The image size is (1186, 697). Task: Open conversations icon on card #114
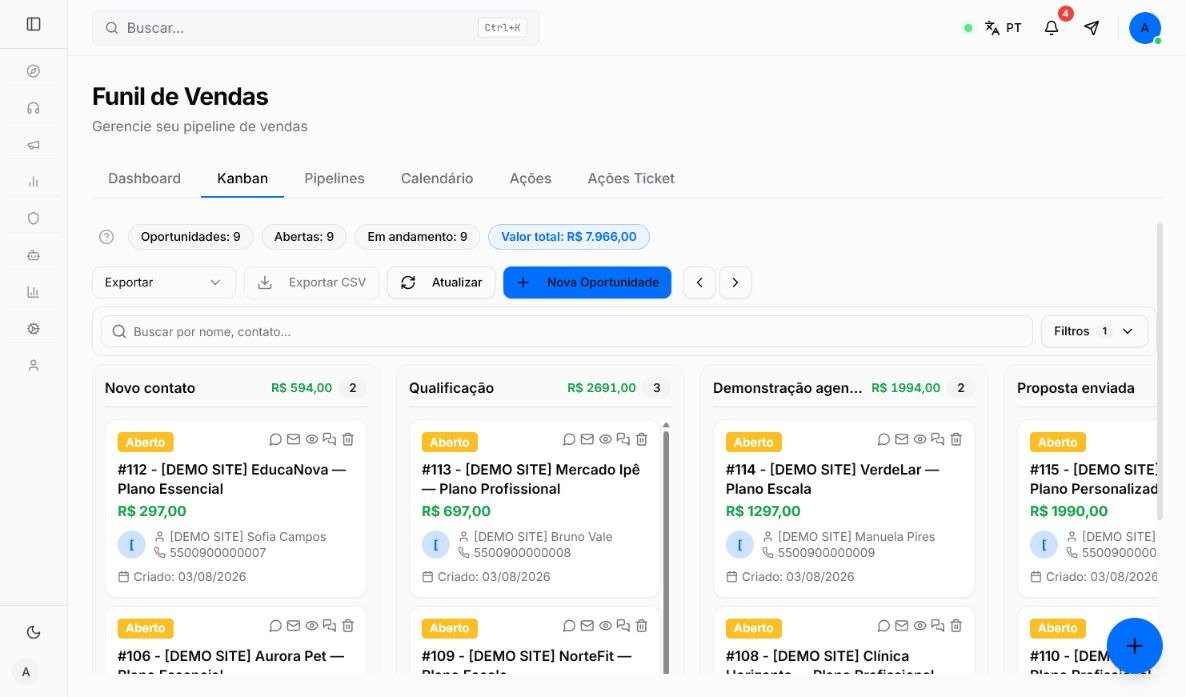coord(937,439)
